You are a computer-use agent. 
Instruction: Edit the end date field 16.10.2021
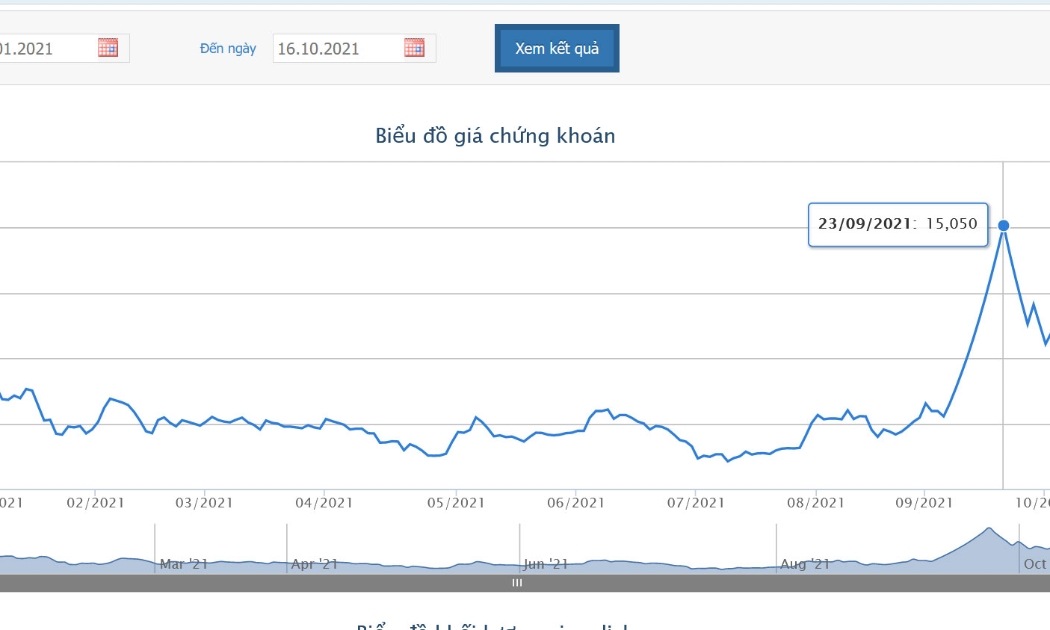point(354,48)
